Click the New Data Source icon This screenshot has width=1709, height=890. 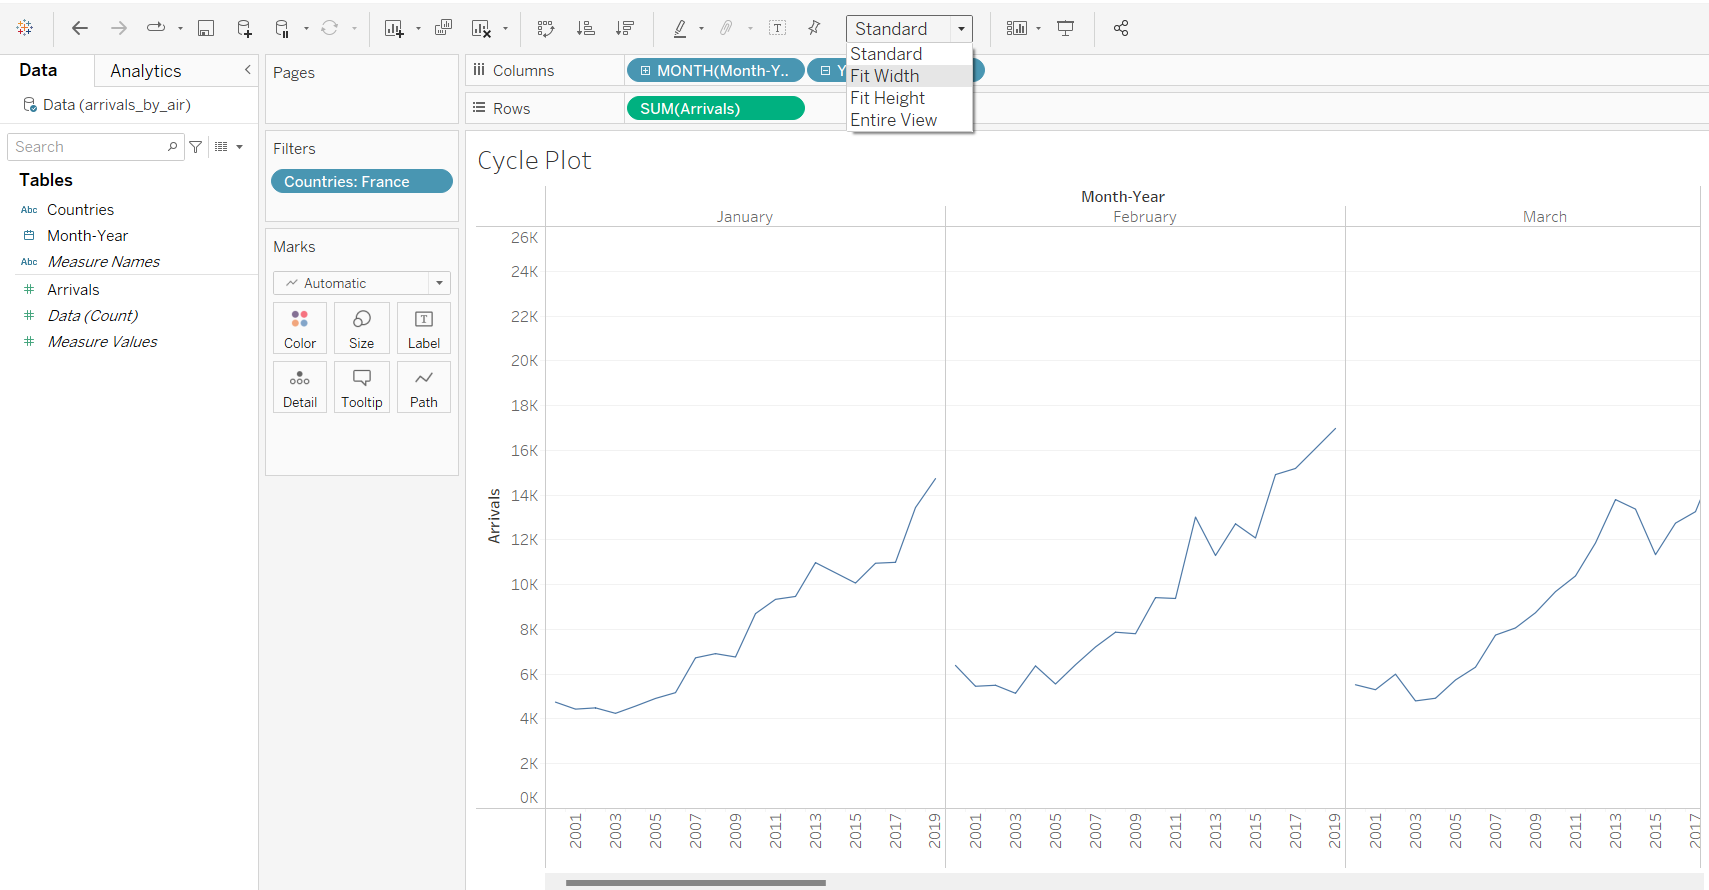[x=244, y=28]
